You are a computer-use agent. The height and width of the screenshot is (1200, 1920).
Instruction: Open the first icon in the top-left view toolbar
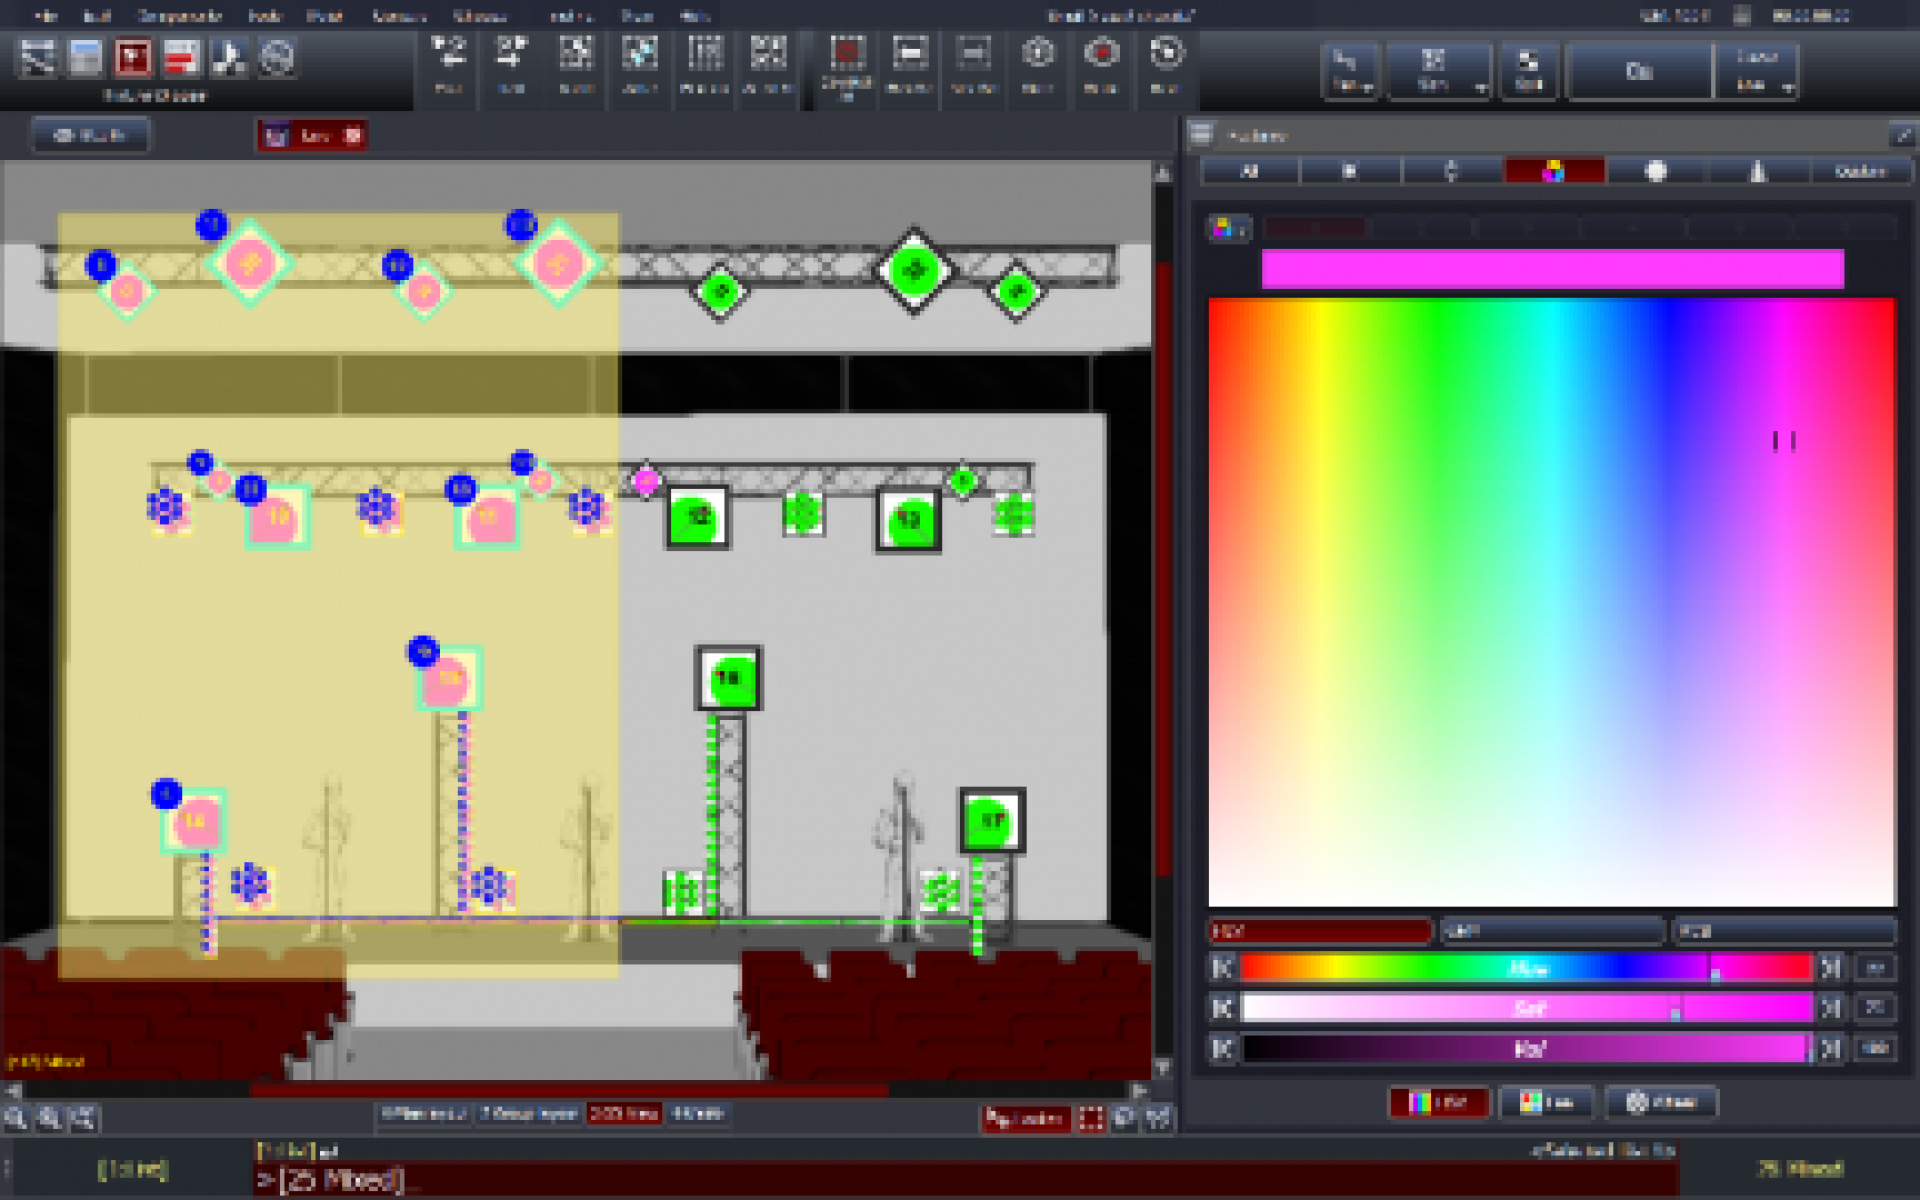(38, 57)
